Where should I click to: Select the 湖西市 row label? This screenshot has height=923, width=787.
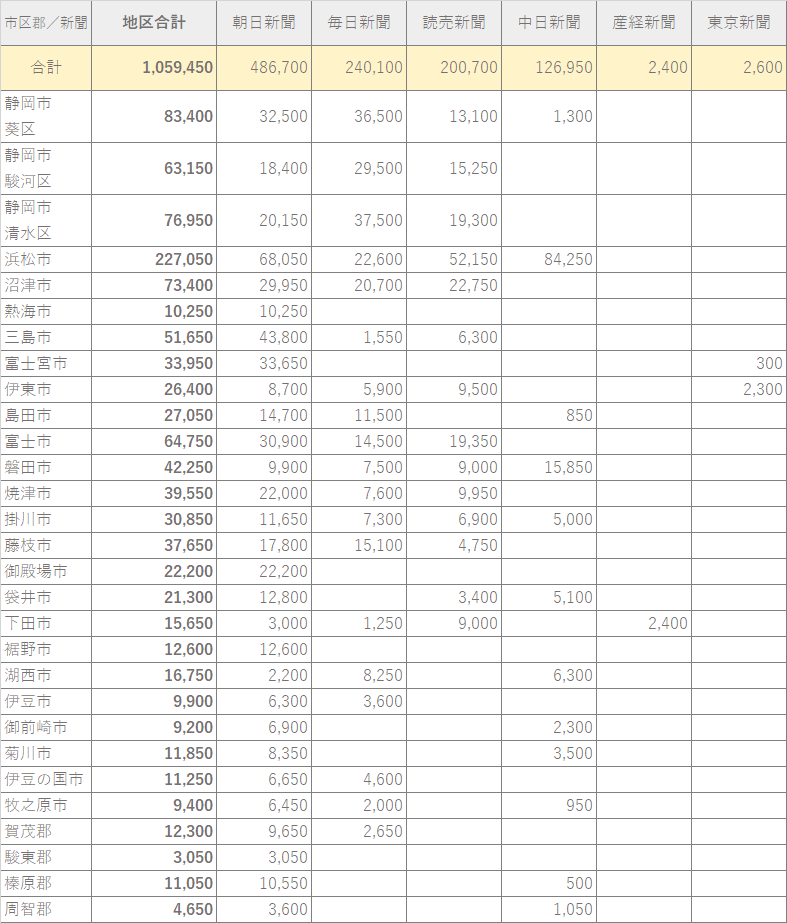(46, 675)
